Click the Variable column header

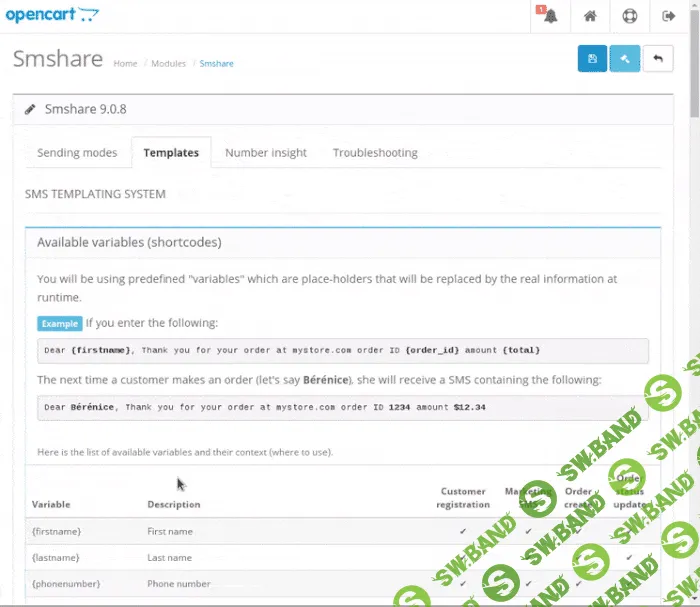(51, 504)
